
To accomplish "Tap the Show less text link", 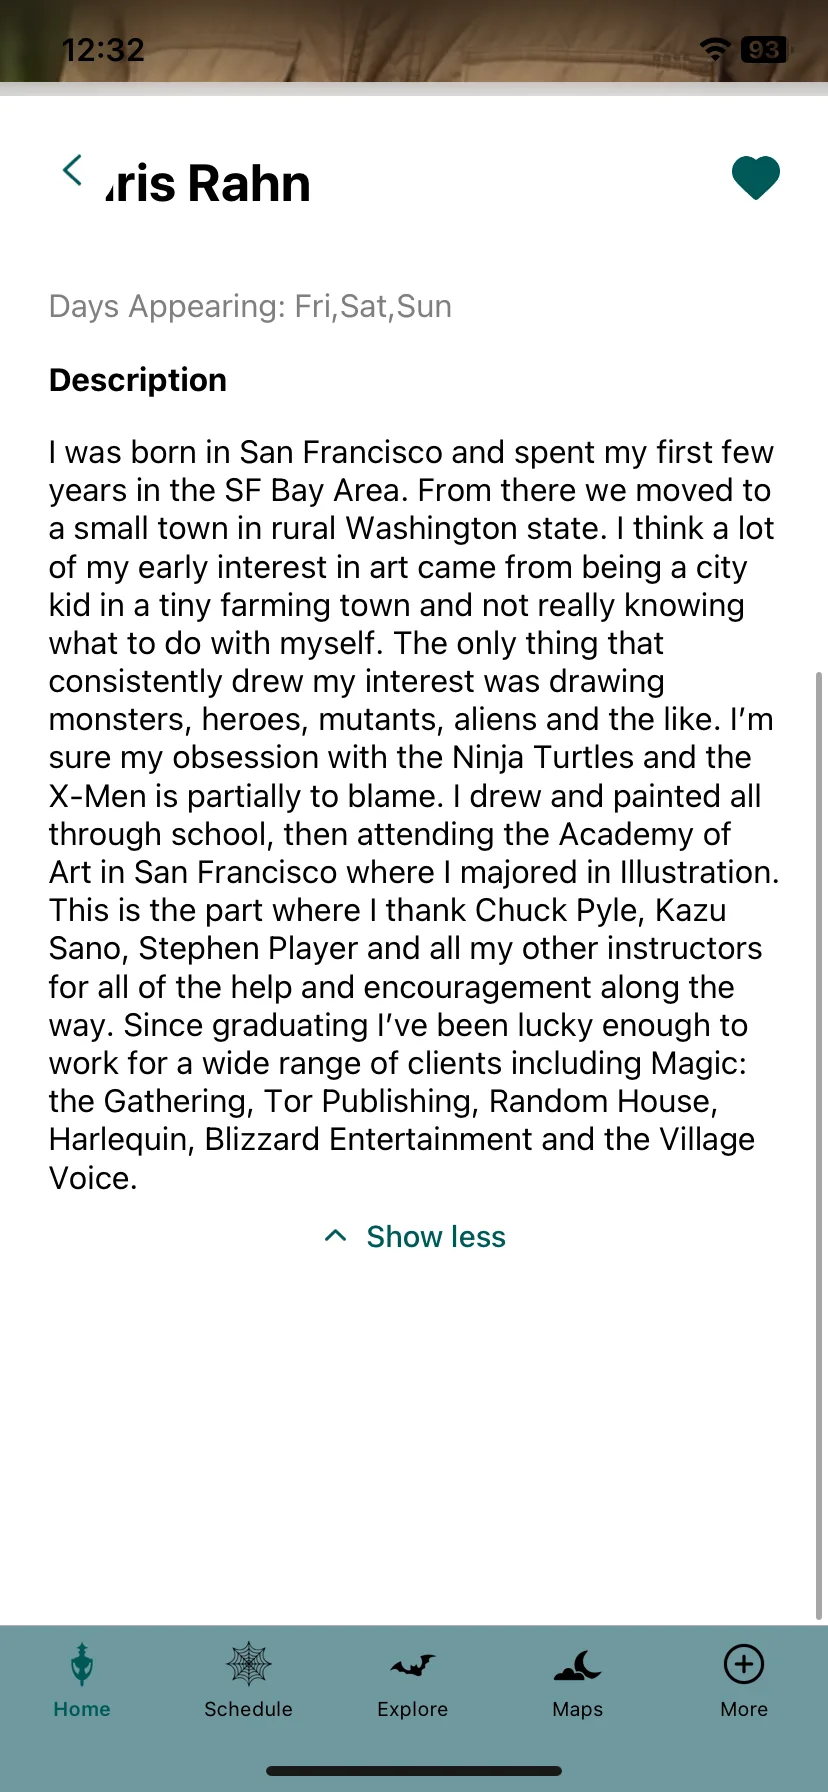I will tap(436, 1237).
